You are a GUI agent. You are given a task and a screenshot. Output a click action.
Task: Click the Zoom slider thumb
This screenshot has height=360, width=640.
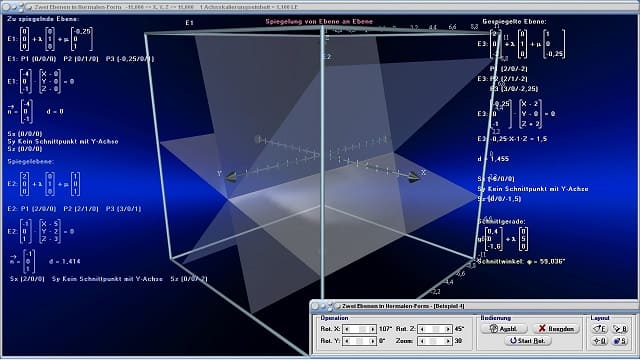click(433, 341)
